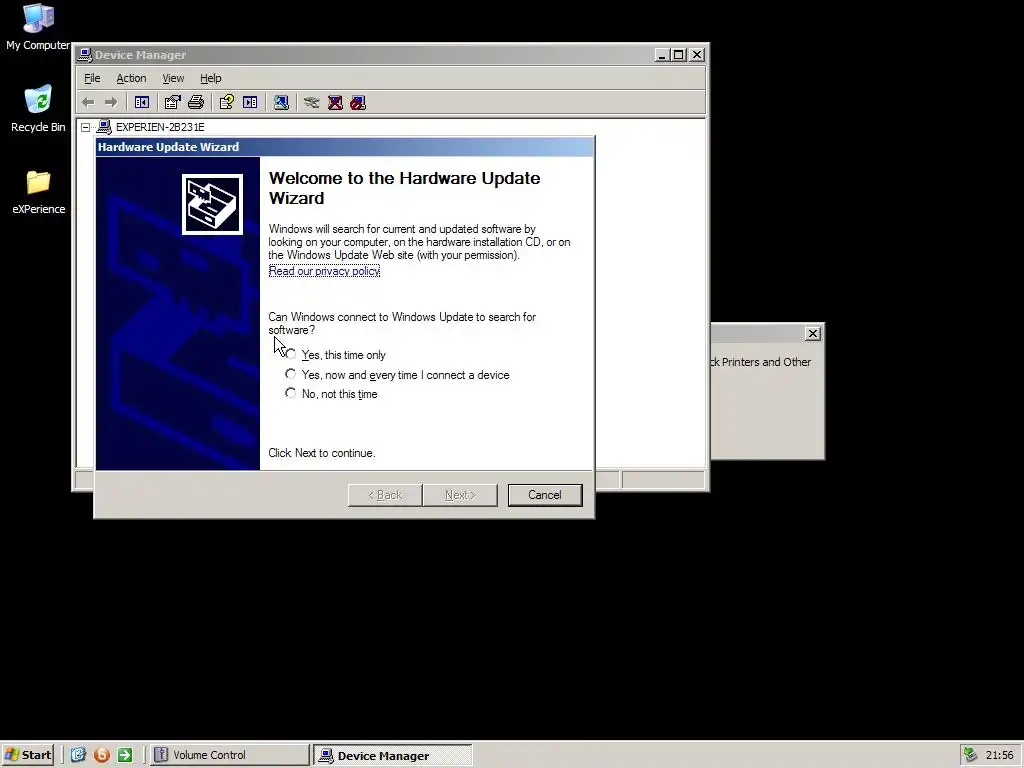This screenshot has width=1024, height=768.
Task: Click the Help question-mark toolbar icon
Action: pyautogui.click(x=227, y=103)
